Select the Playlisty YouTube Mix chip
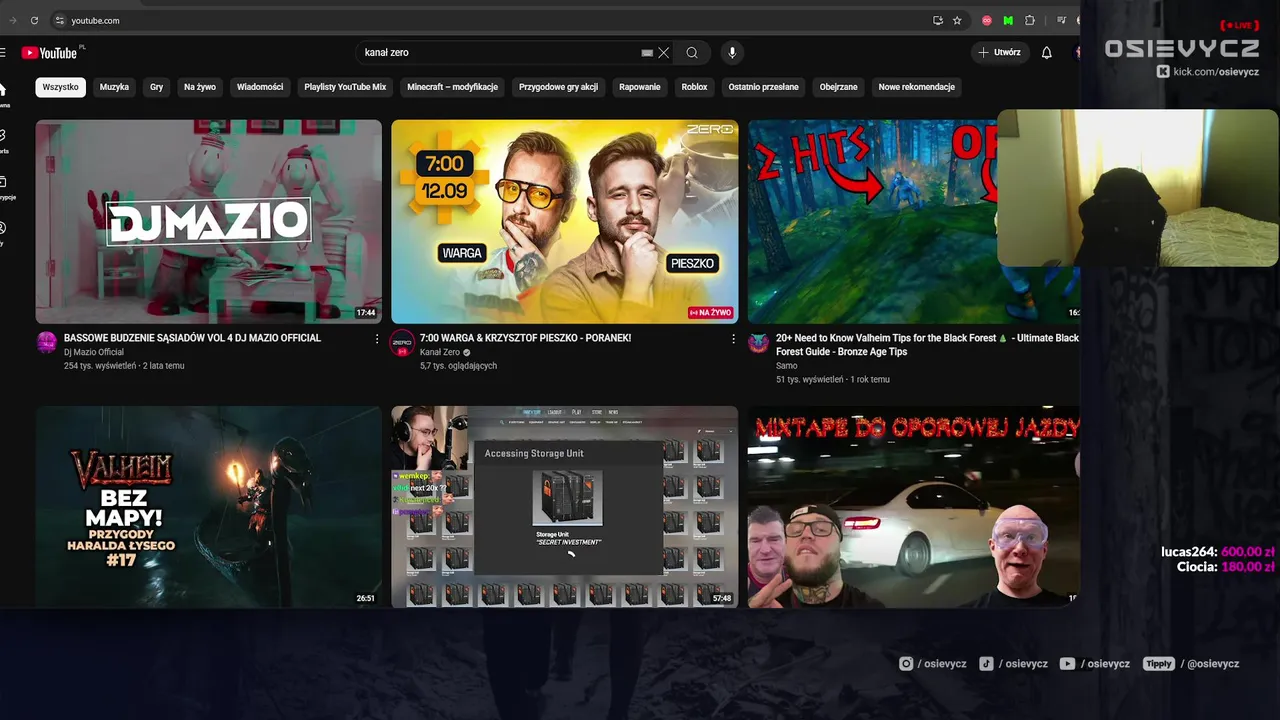Viewport: 1280px width, 720px height. pos(345,87)
